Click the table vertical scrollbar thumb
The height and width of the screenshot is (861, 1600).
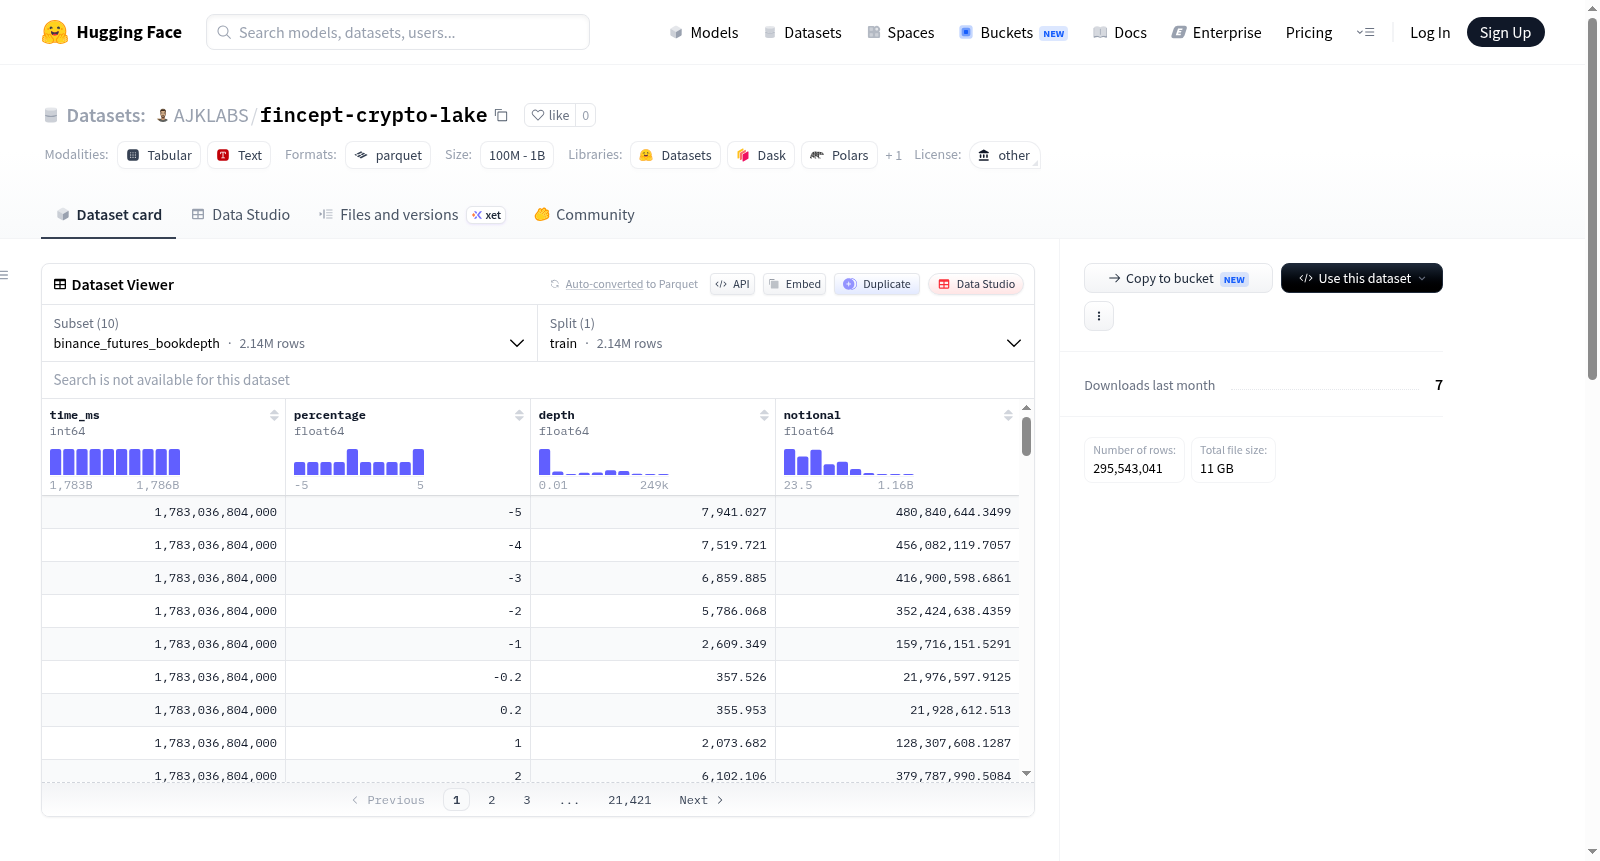(x=1026, y=436)
